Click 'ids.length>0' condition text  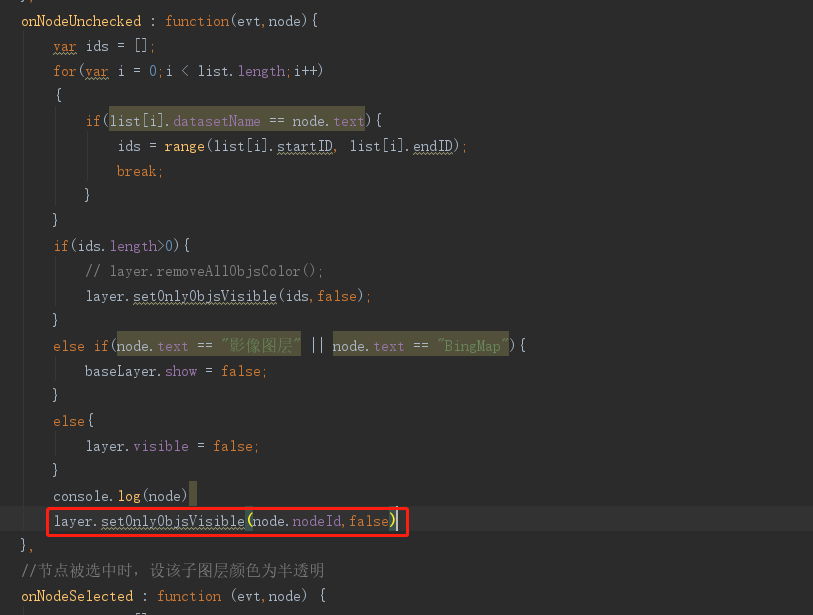pyautogui.click(x=125, y=246)
